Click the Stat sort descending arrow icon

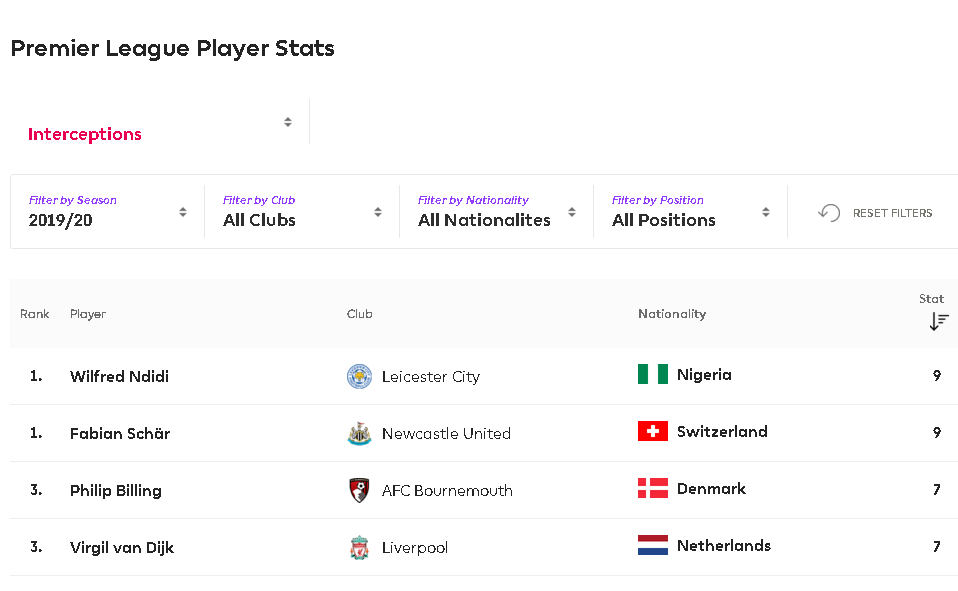click(938, 321)
